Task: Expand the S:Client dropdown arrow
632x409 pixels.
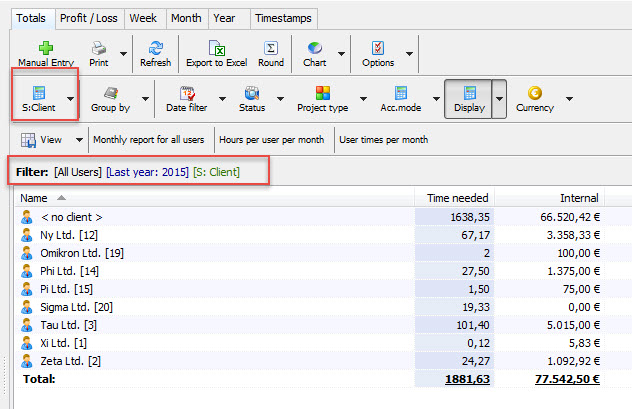Action: pyautogui.click(x=69, y=100)
